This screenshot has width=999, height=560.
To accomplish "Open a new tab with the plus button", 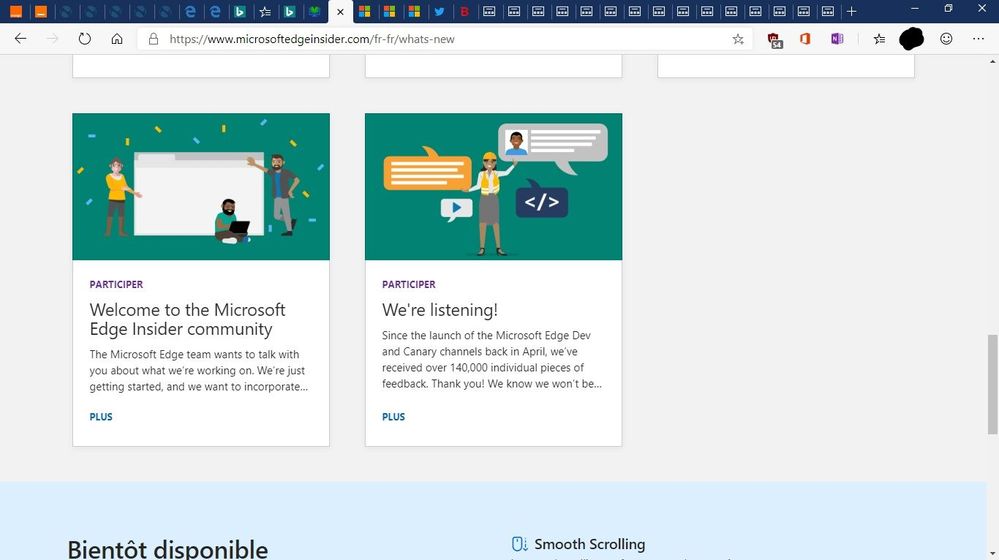I will tap(851, 11).
